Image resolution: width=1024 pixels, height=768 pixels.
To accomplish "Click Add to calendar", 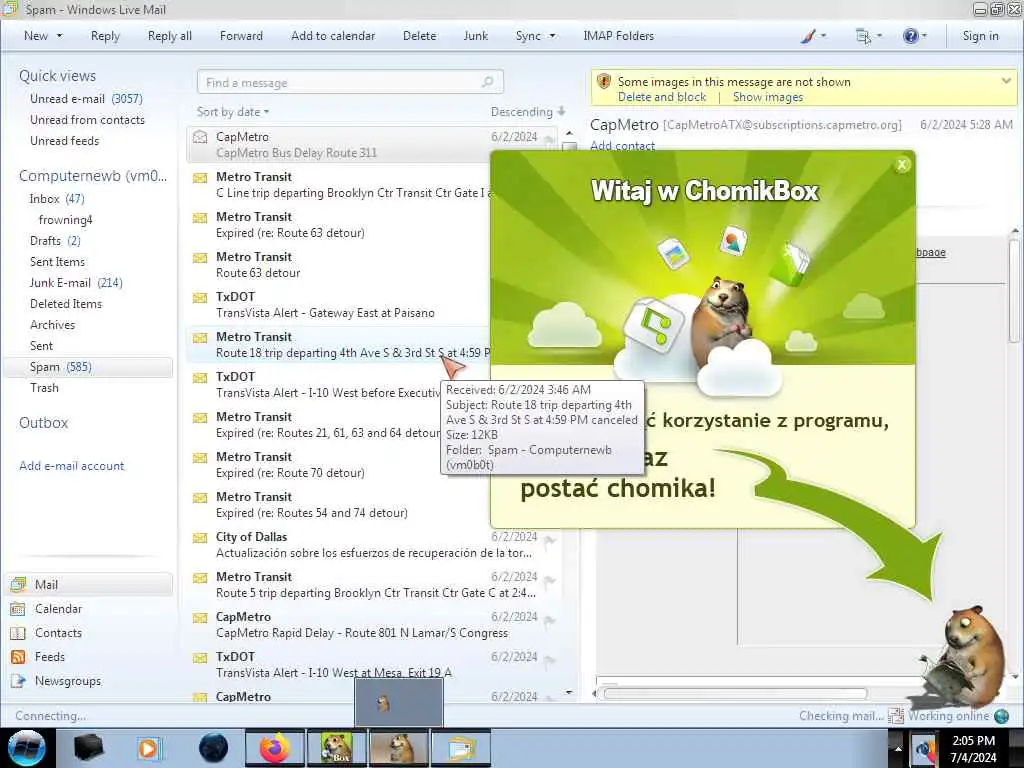I will [x=333, y=36].
